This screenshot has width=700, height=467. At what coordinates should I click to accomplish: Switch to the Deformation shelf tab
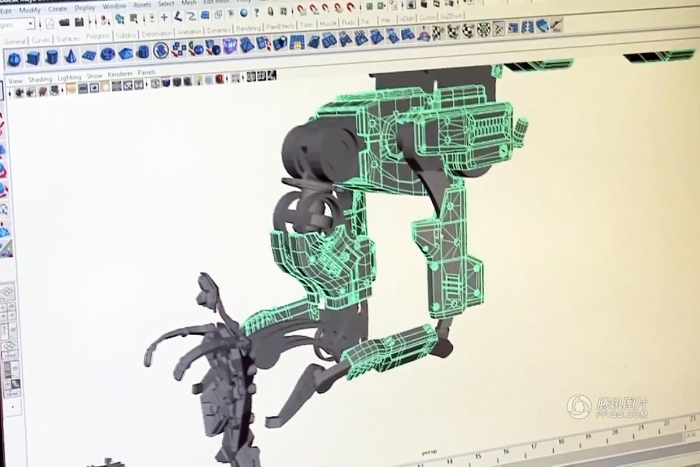point(157,33)
